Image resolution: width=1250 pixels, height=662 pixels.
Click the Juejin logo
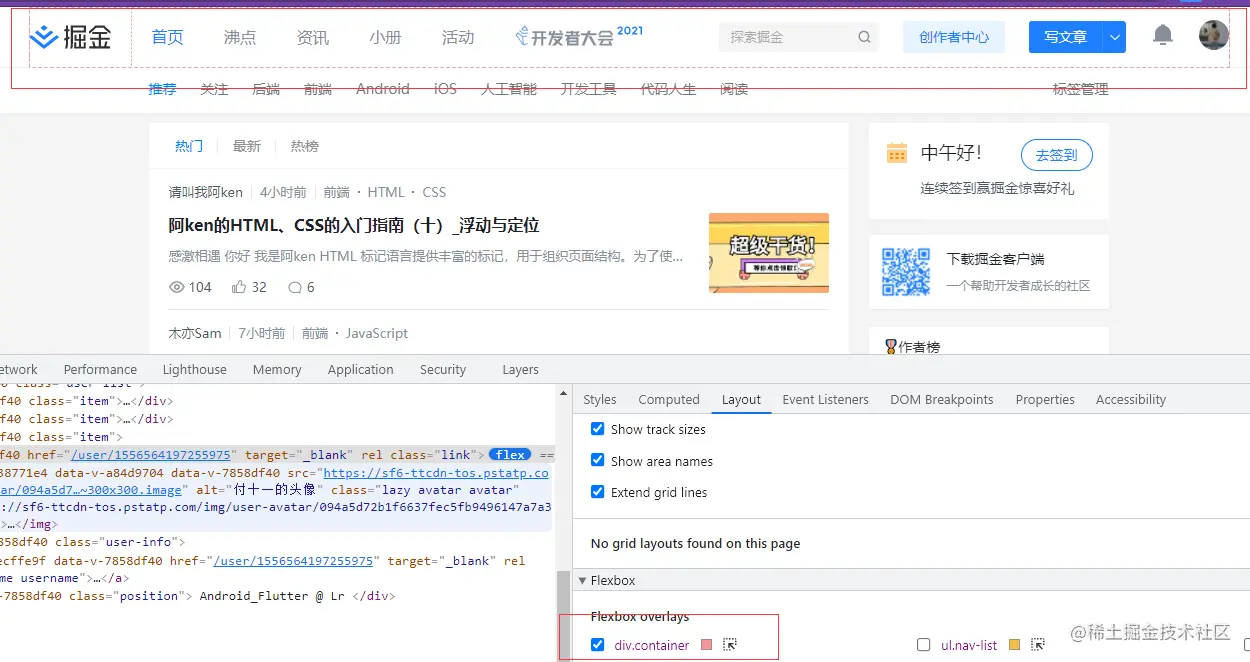tap(70, 38)
